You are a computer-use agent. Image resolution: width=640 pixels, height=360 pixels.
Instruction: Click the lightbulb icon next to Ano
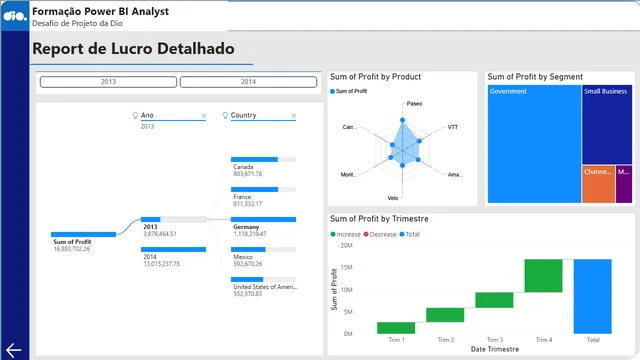[x=135, y=116]
